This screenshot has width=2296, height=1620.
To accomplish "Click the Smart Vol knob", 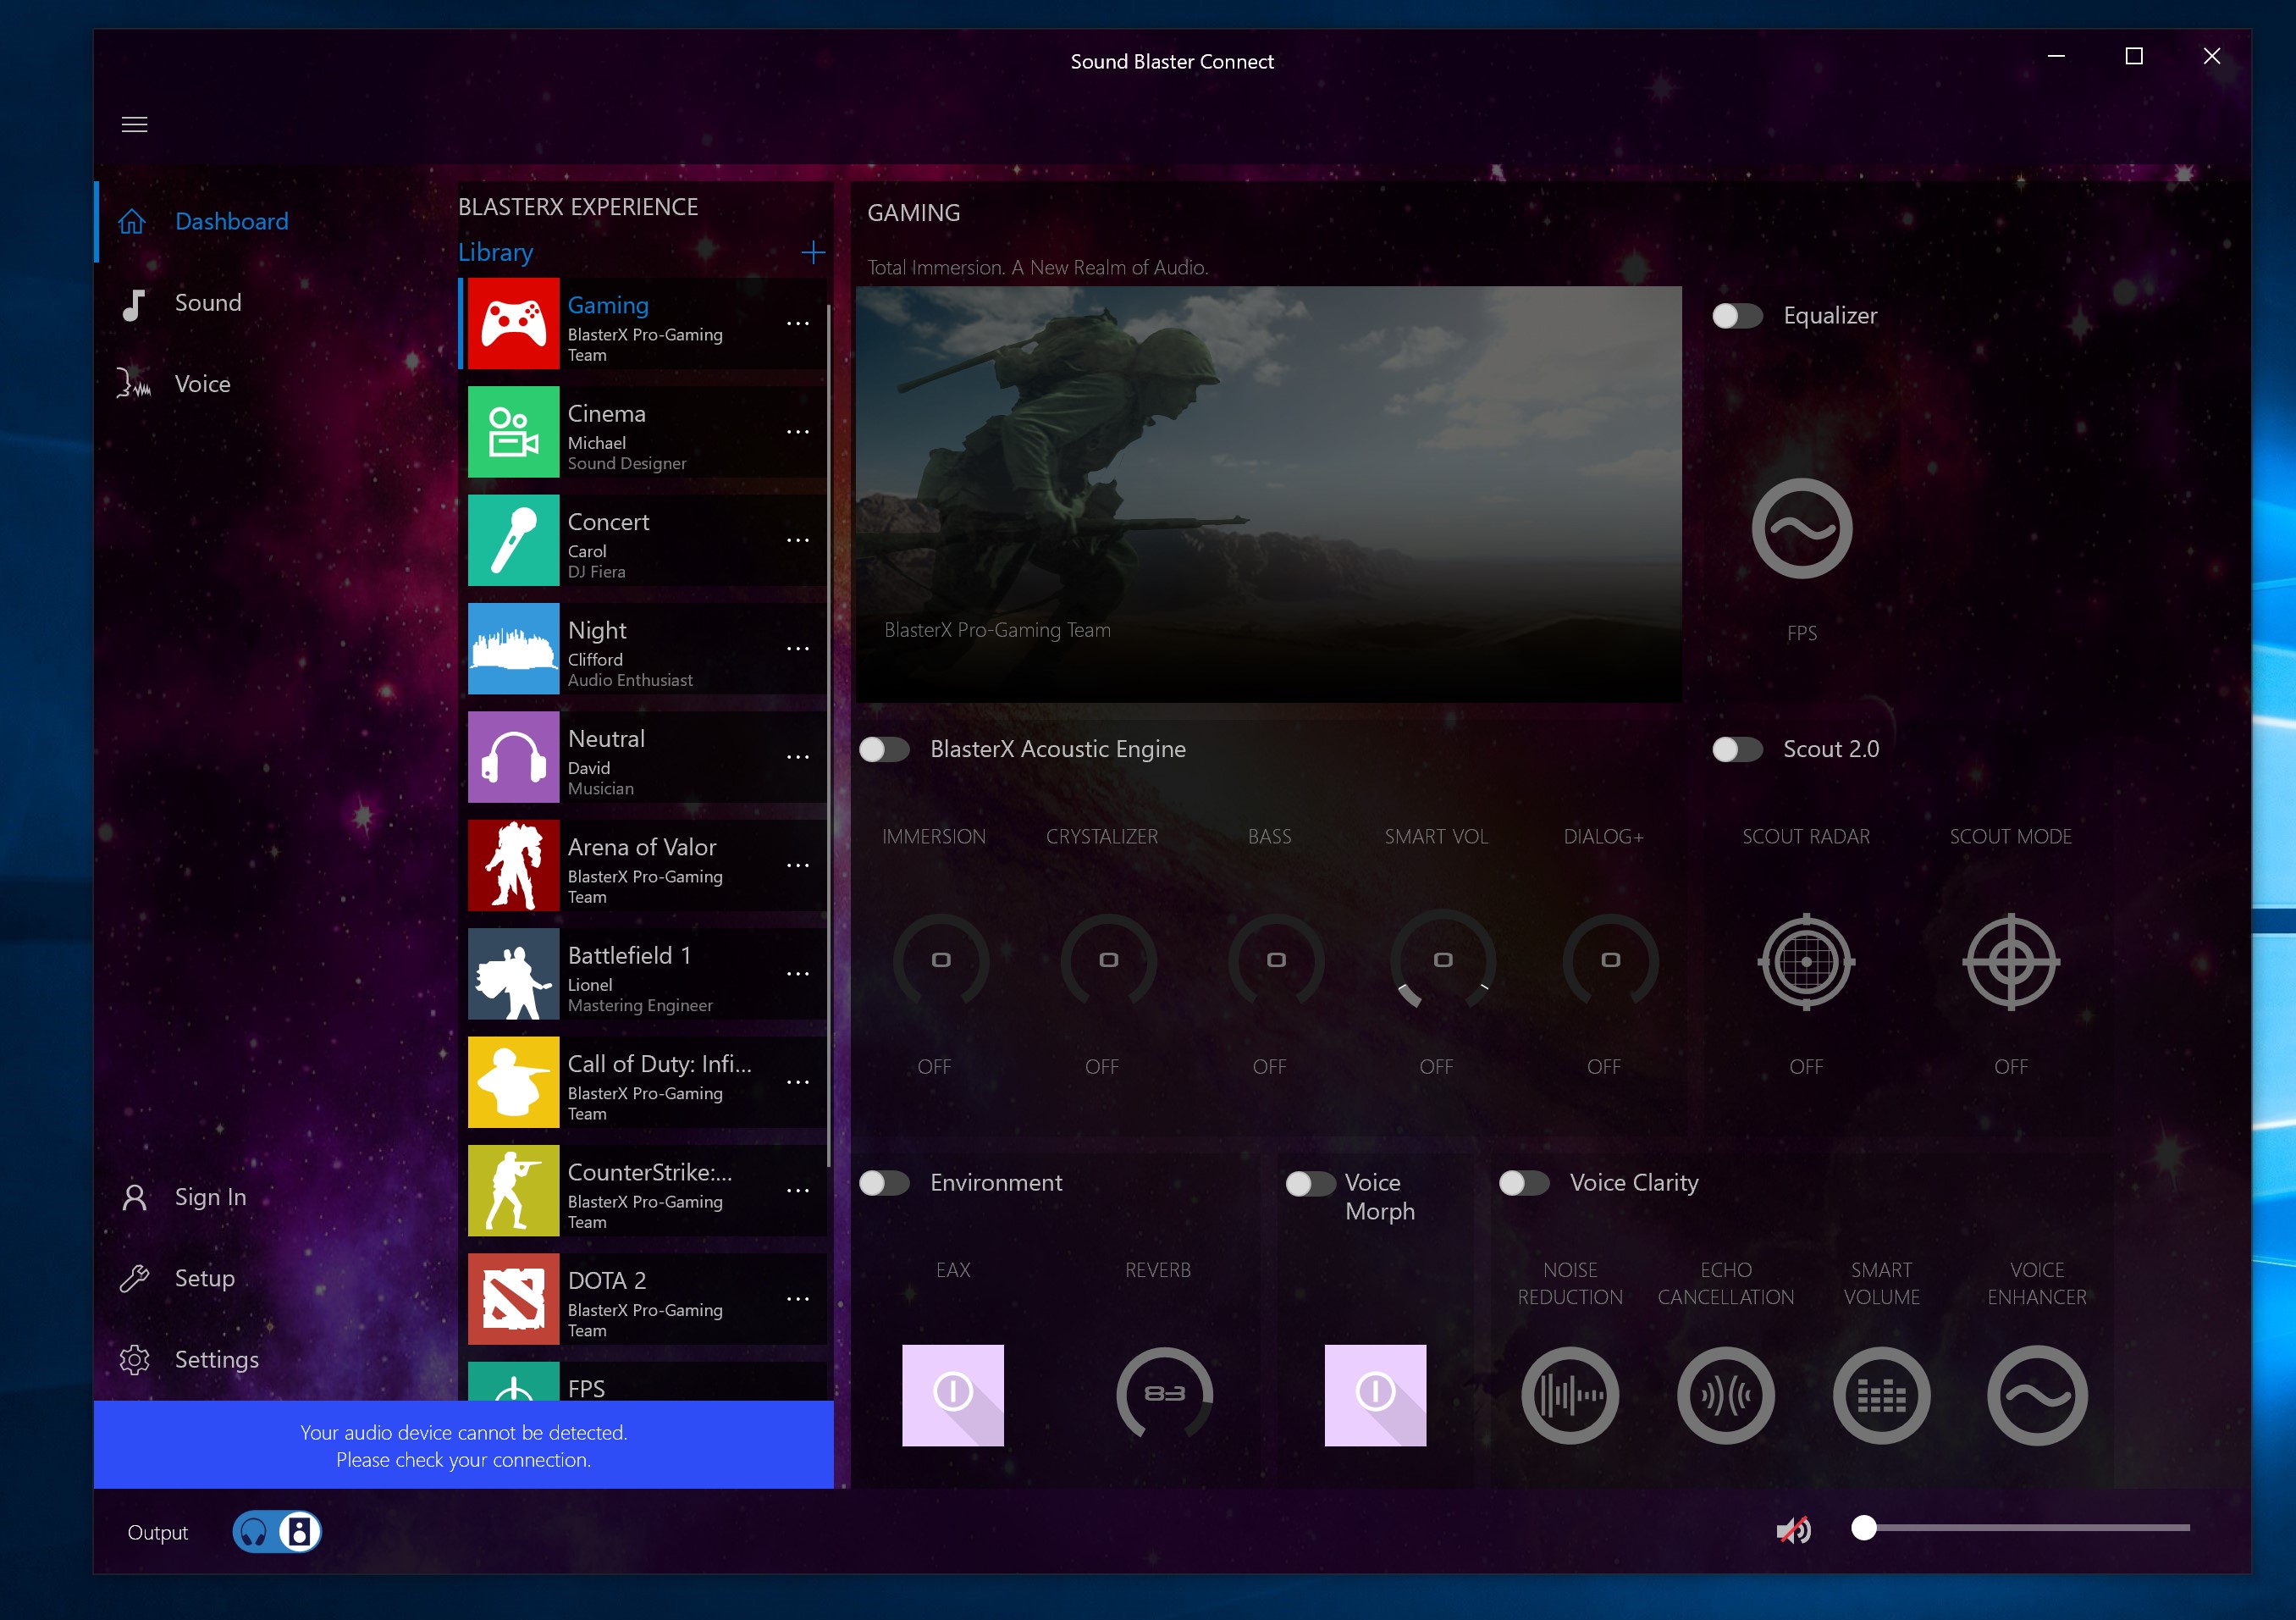I will 1442,960.
